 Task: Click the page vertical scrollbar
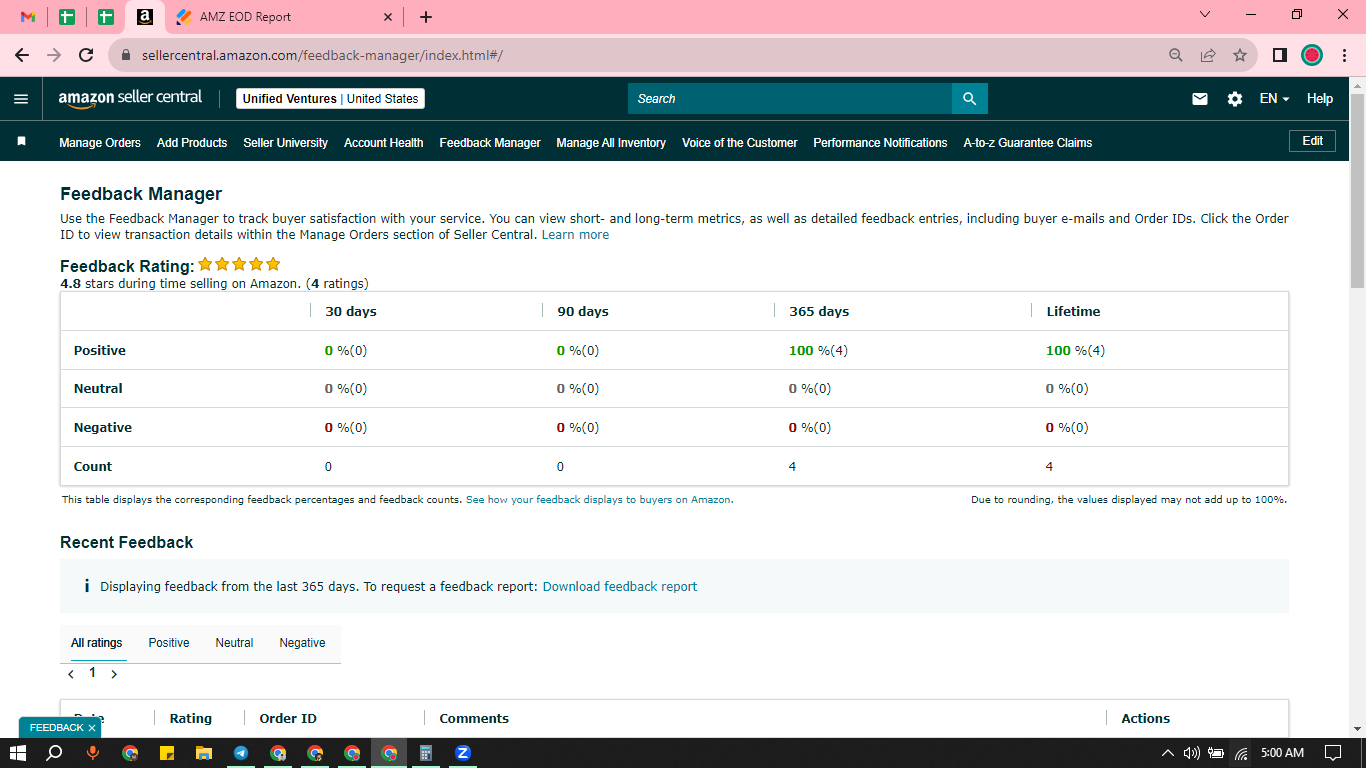(x=1357, y=190)
